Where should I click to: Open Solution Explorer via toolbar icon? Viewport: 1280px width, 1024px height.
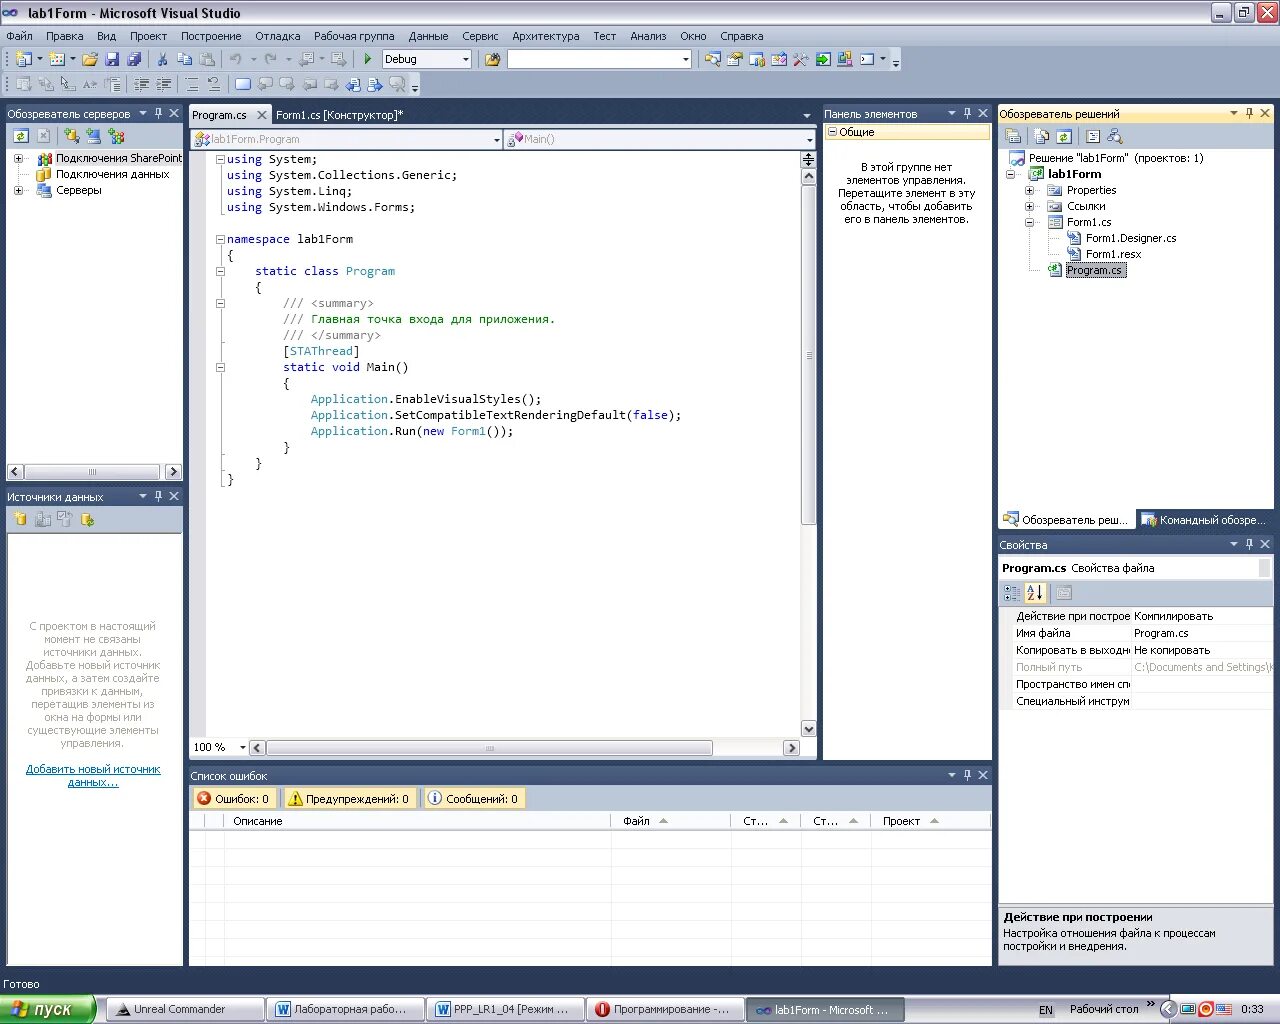click(712, 59)
